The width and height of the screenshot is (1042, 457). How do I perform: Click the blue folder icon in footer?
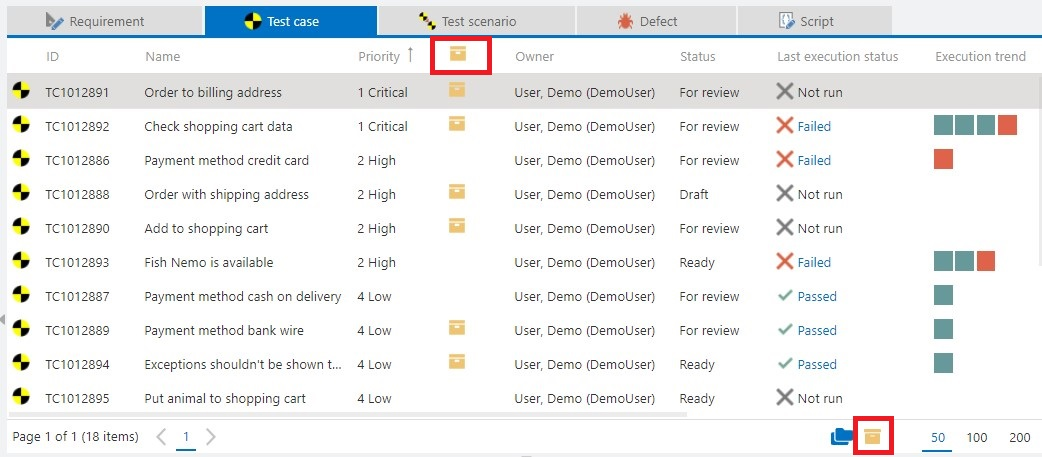tap(842, 436)
